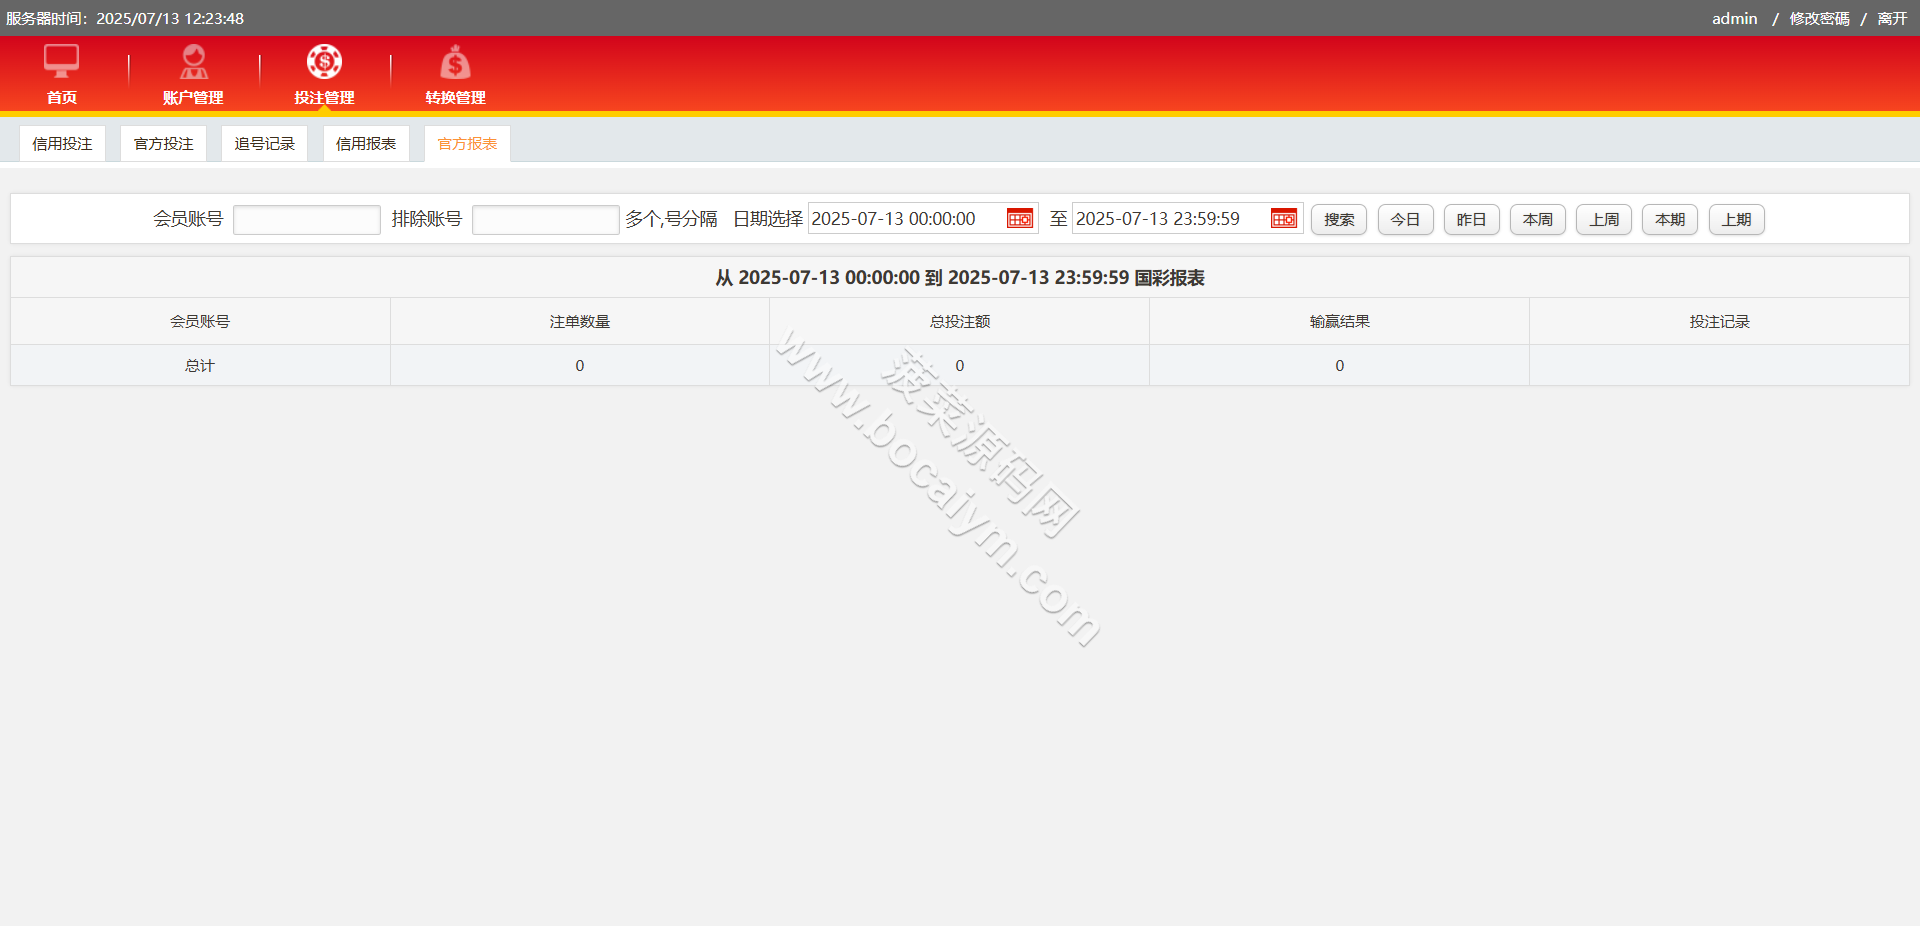
Task: Open the 首页 home monitor icon
Action: pos(61,62)
